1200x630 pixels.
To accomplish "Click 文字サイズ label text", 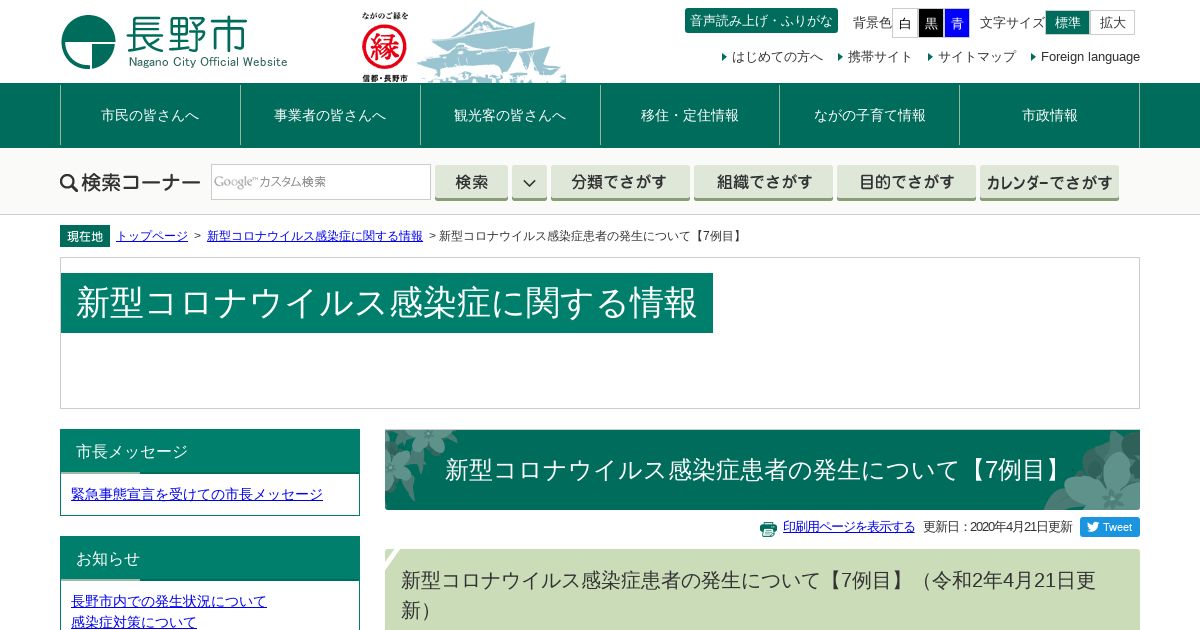I will [x=1012, y=22].
